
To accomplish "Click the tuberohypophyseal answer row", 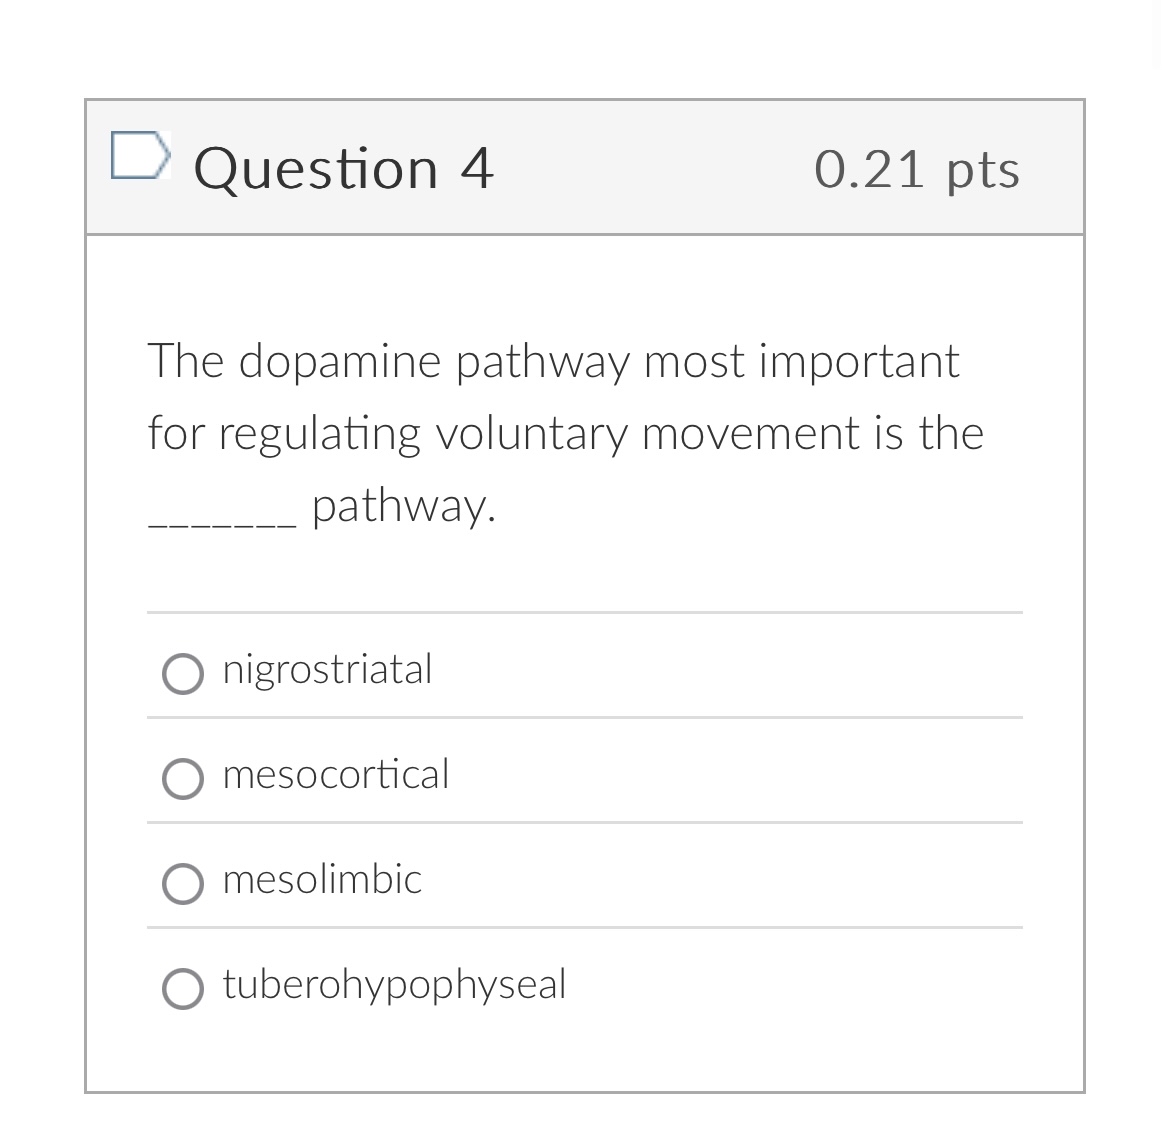I will pyautogui.click(x=585, y=985).
